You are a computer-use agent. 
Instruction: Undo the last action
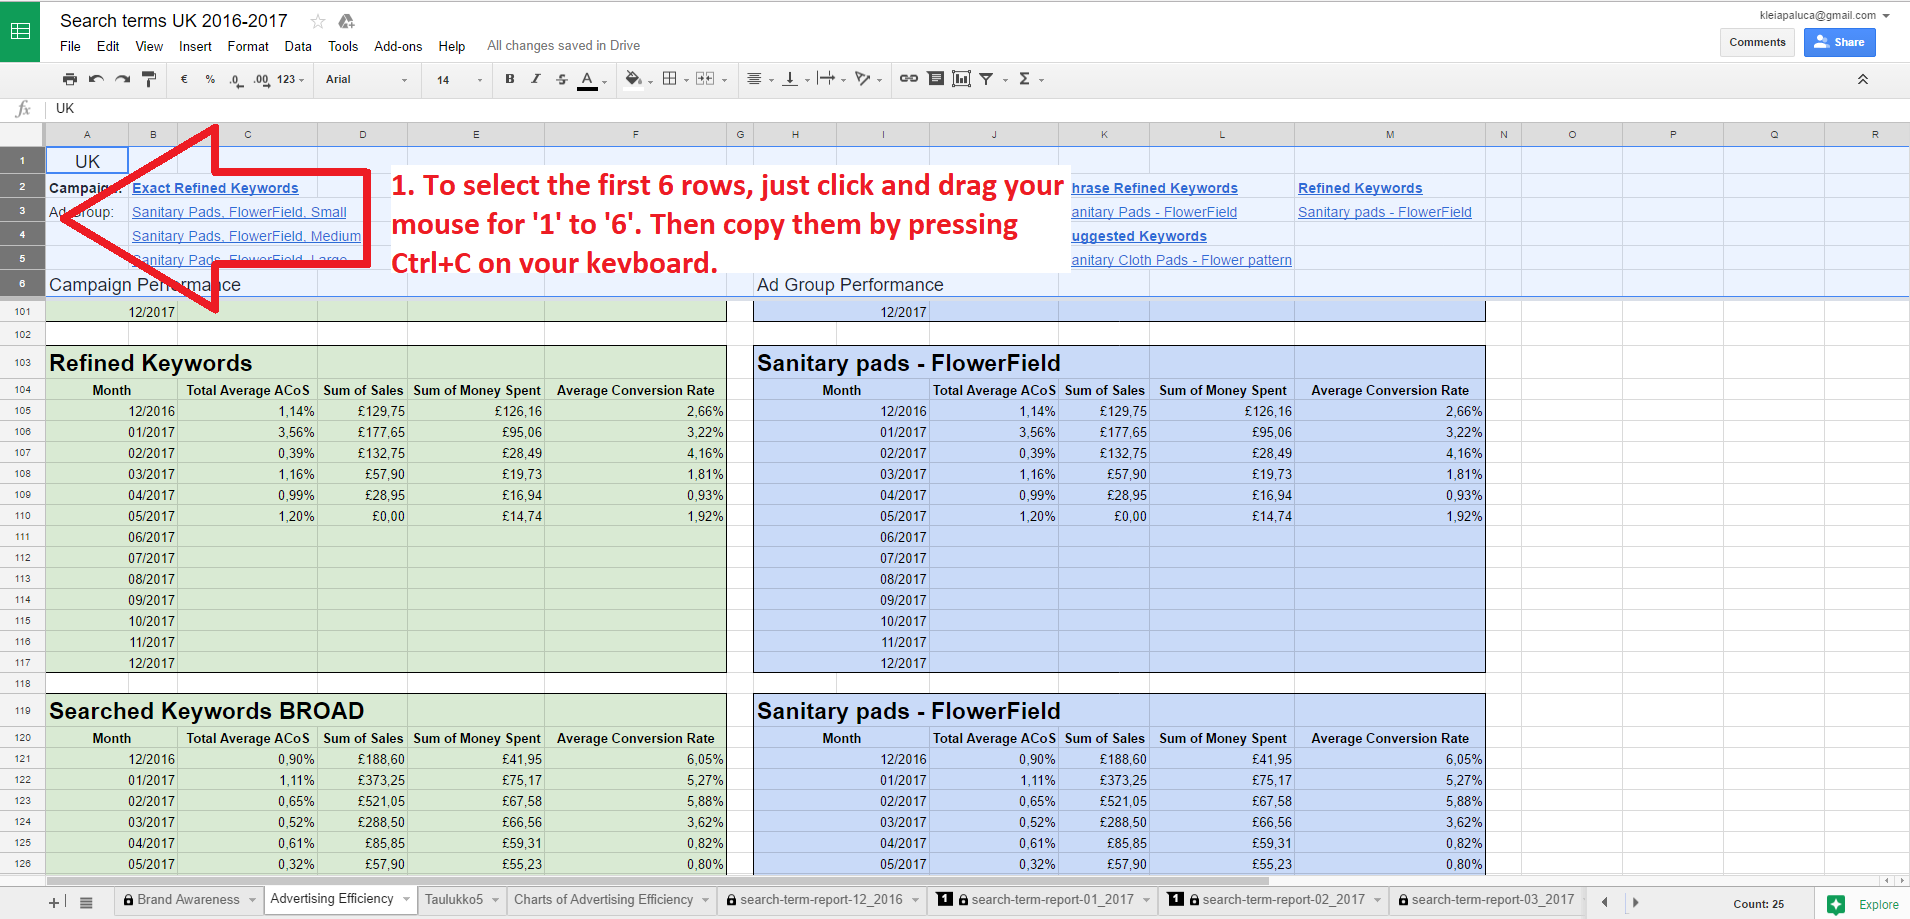coord(96,79)
